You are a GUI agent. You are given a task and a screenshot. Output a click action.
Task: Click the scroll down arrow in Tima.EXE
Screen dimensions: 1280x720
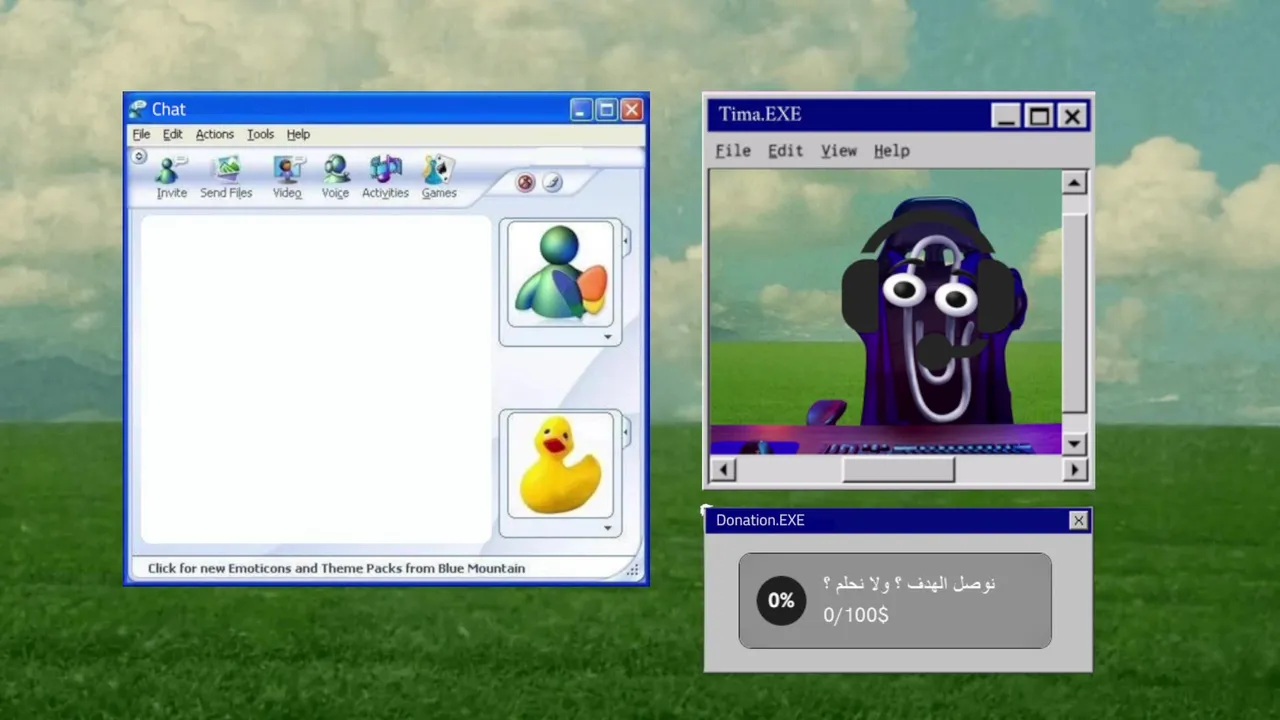tap(1073, 443)
